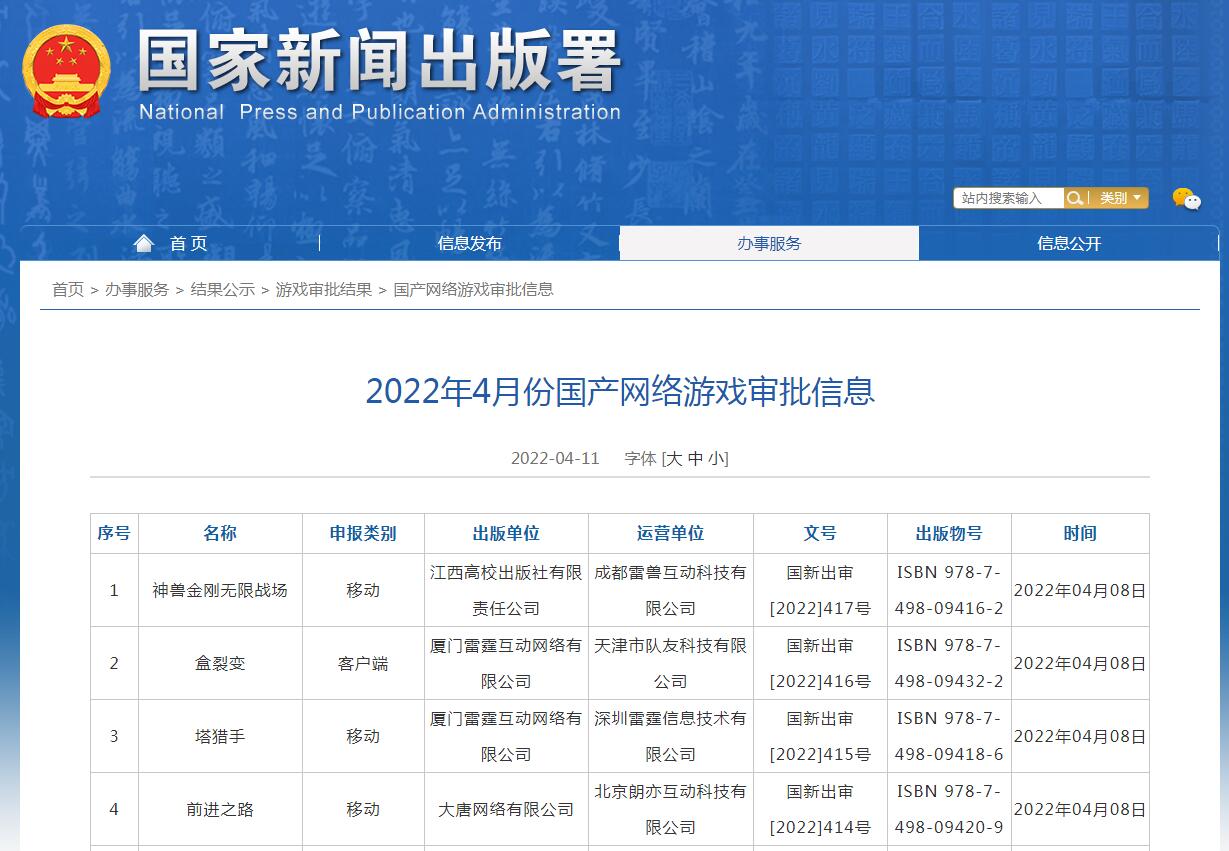Image resolution: width=1229 pixels, height=851 pixels.
Task: Click the 国家新闻出版署 site title
Action: [379, 64]
